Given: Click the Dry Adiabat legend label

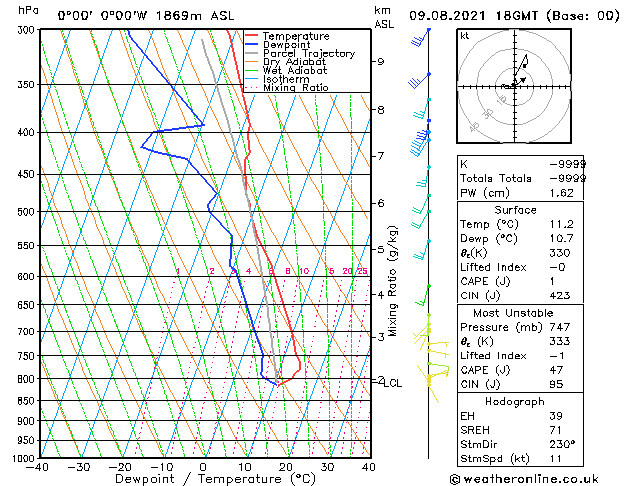Looking at the screenshot, I should point(294,62).
